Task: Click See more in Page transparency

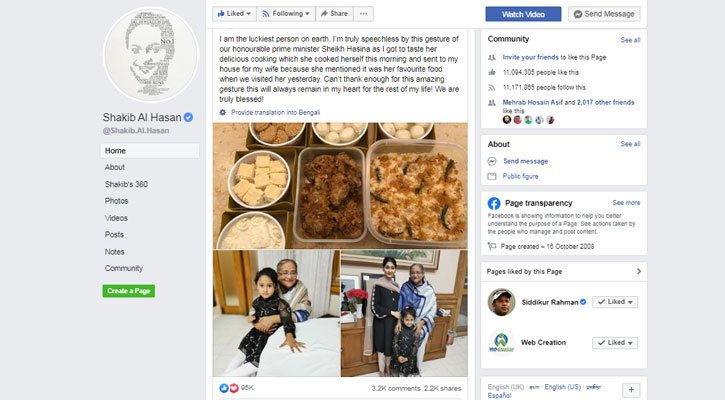Action: pos(626,202)
